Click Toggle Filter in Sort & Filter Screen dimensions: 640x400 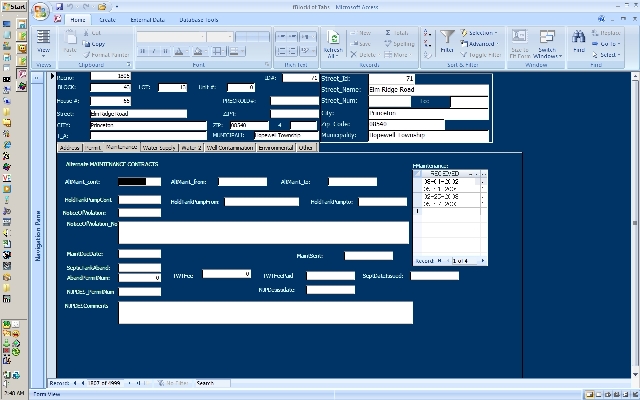tap(483, 55)
